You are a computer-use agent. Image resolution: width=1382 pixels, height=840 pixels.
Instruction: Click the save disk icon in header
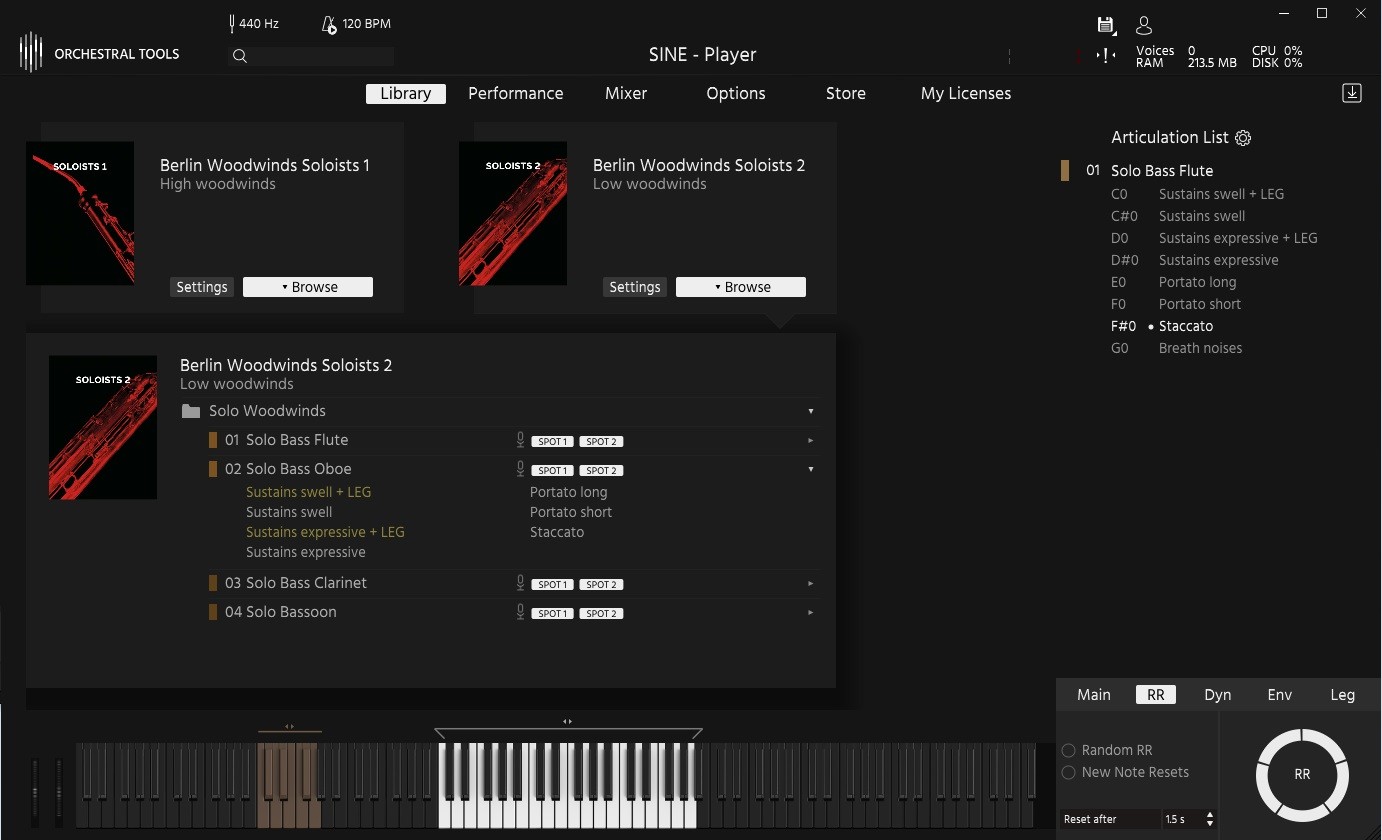[x=1105, y=26]
